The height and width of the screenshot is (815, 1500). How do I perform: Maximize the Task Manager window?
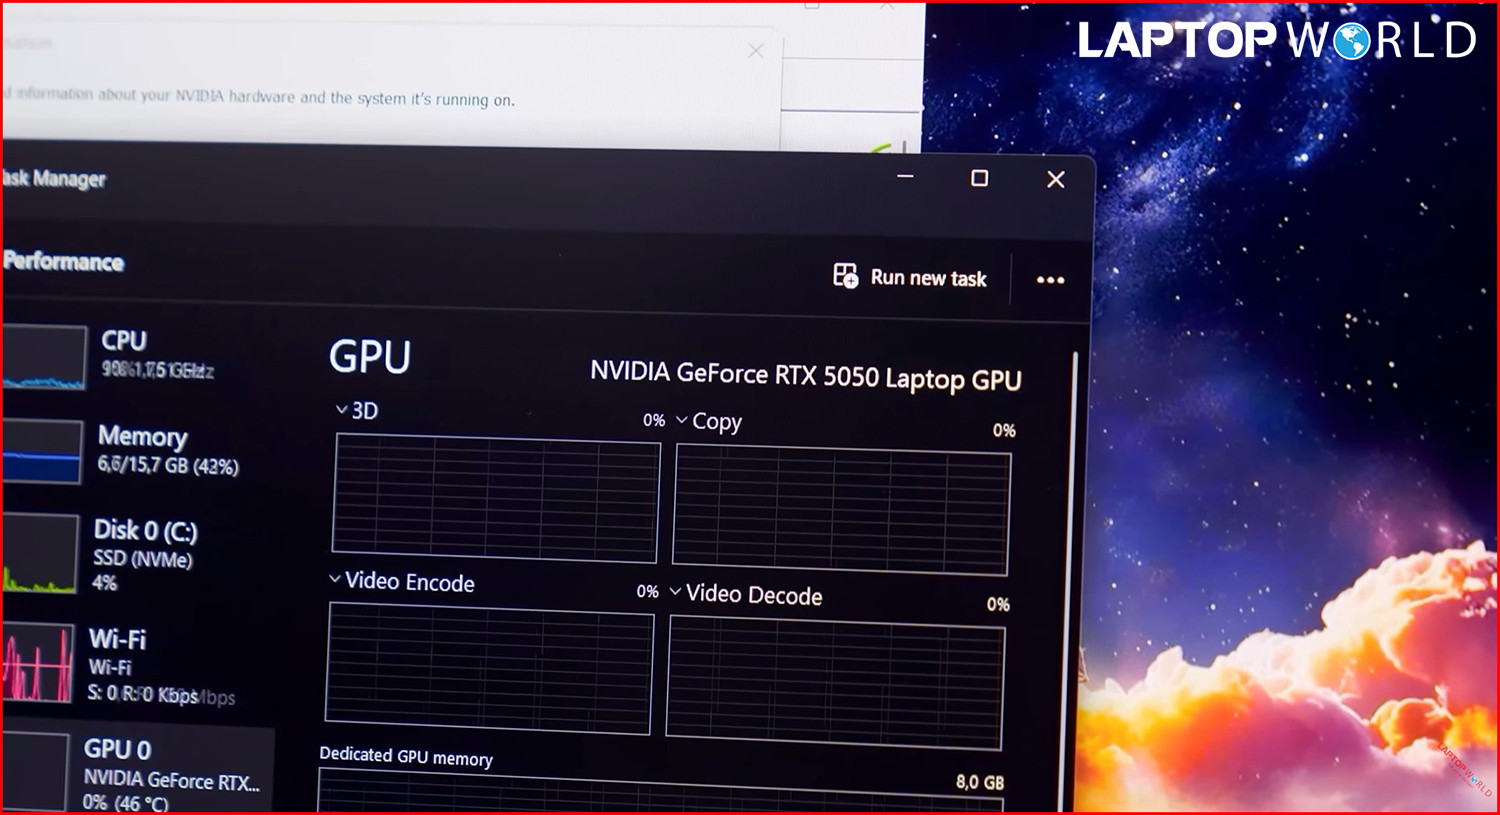pos(979,178)
